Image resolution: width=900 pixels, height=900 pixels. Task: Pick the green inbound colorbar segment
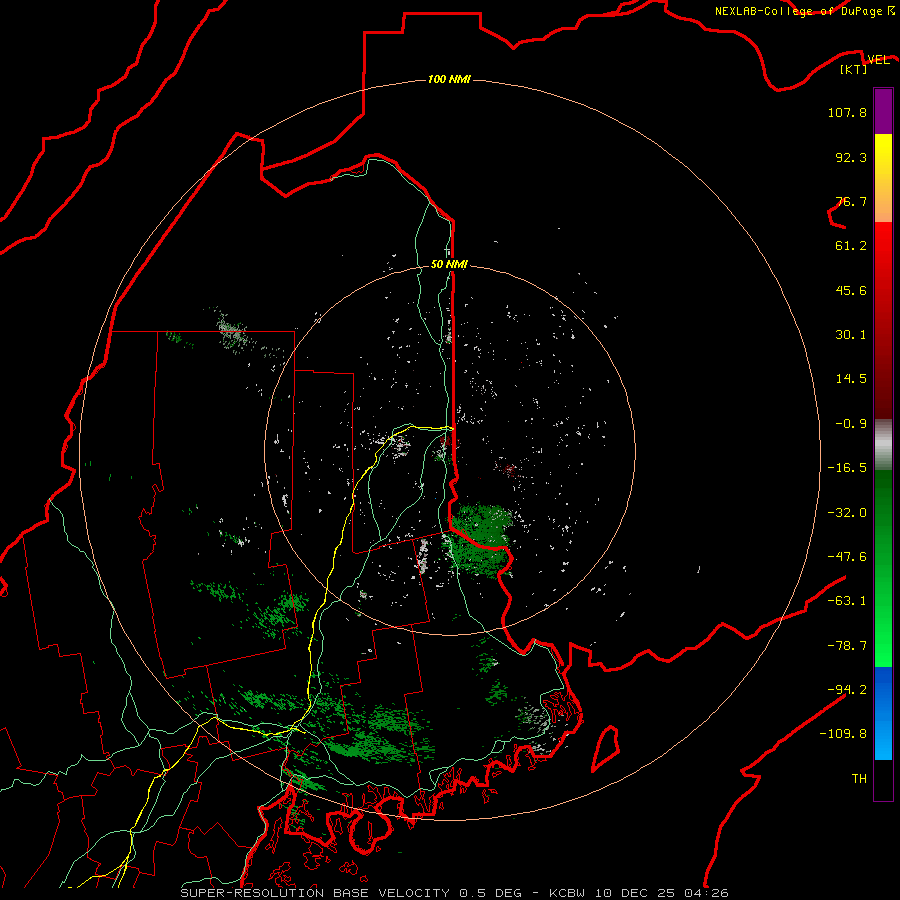(883, 568)
